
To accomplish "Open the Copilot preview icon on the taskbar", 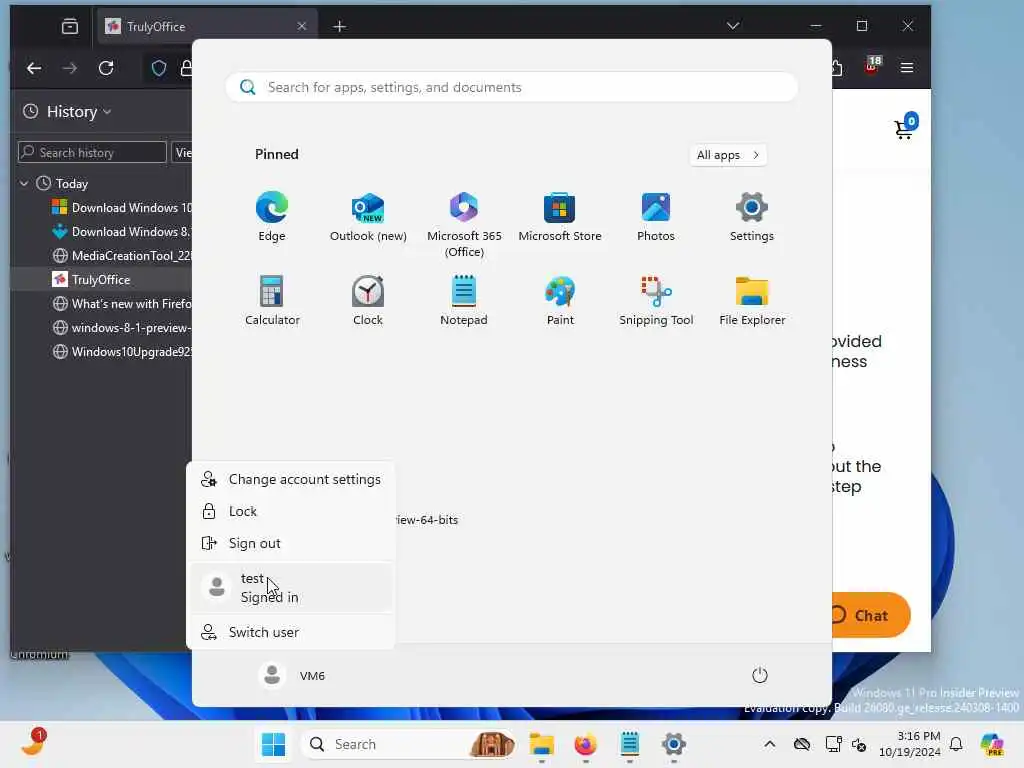I will pos(992,744).
